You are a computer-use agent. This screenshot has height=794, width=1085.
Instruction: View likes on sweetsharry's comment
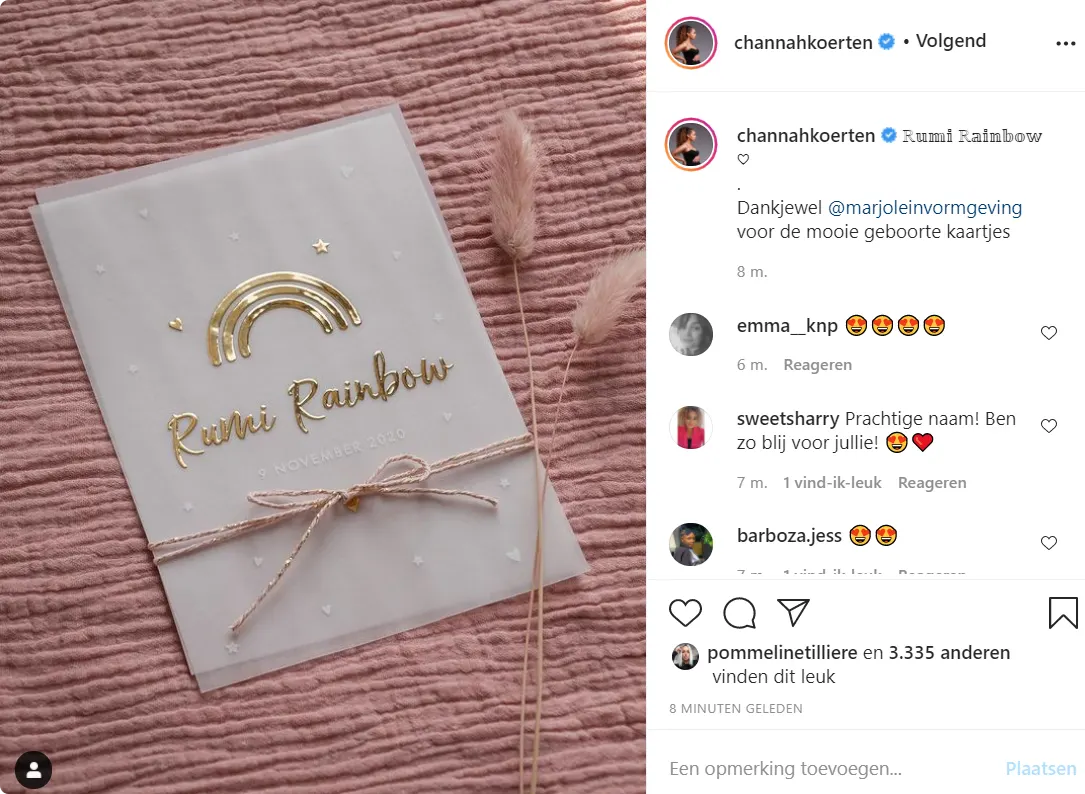(832, 482)
